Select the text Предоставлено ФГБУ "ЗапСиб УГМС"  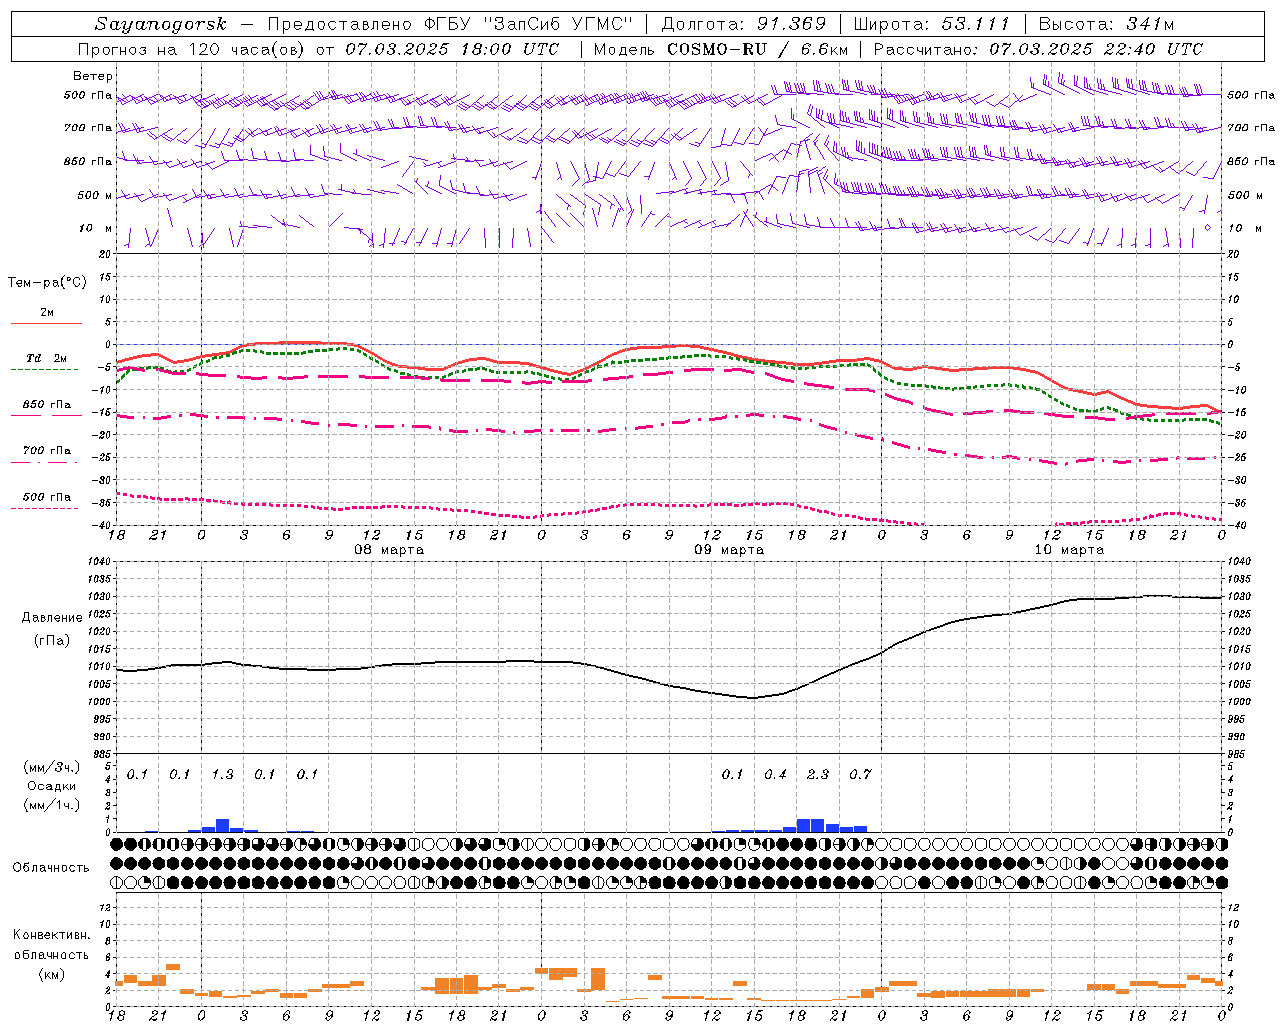tap(450, 24)
